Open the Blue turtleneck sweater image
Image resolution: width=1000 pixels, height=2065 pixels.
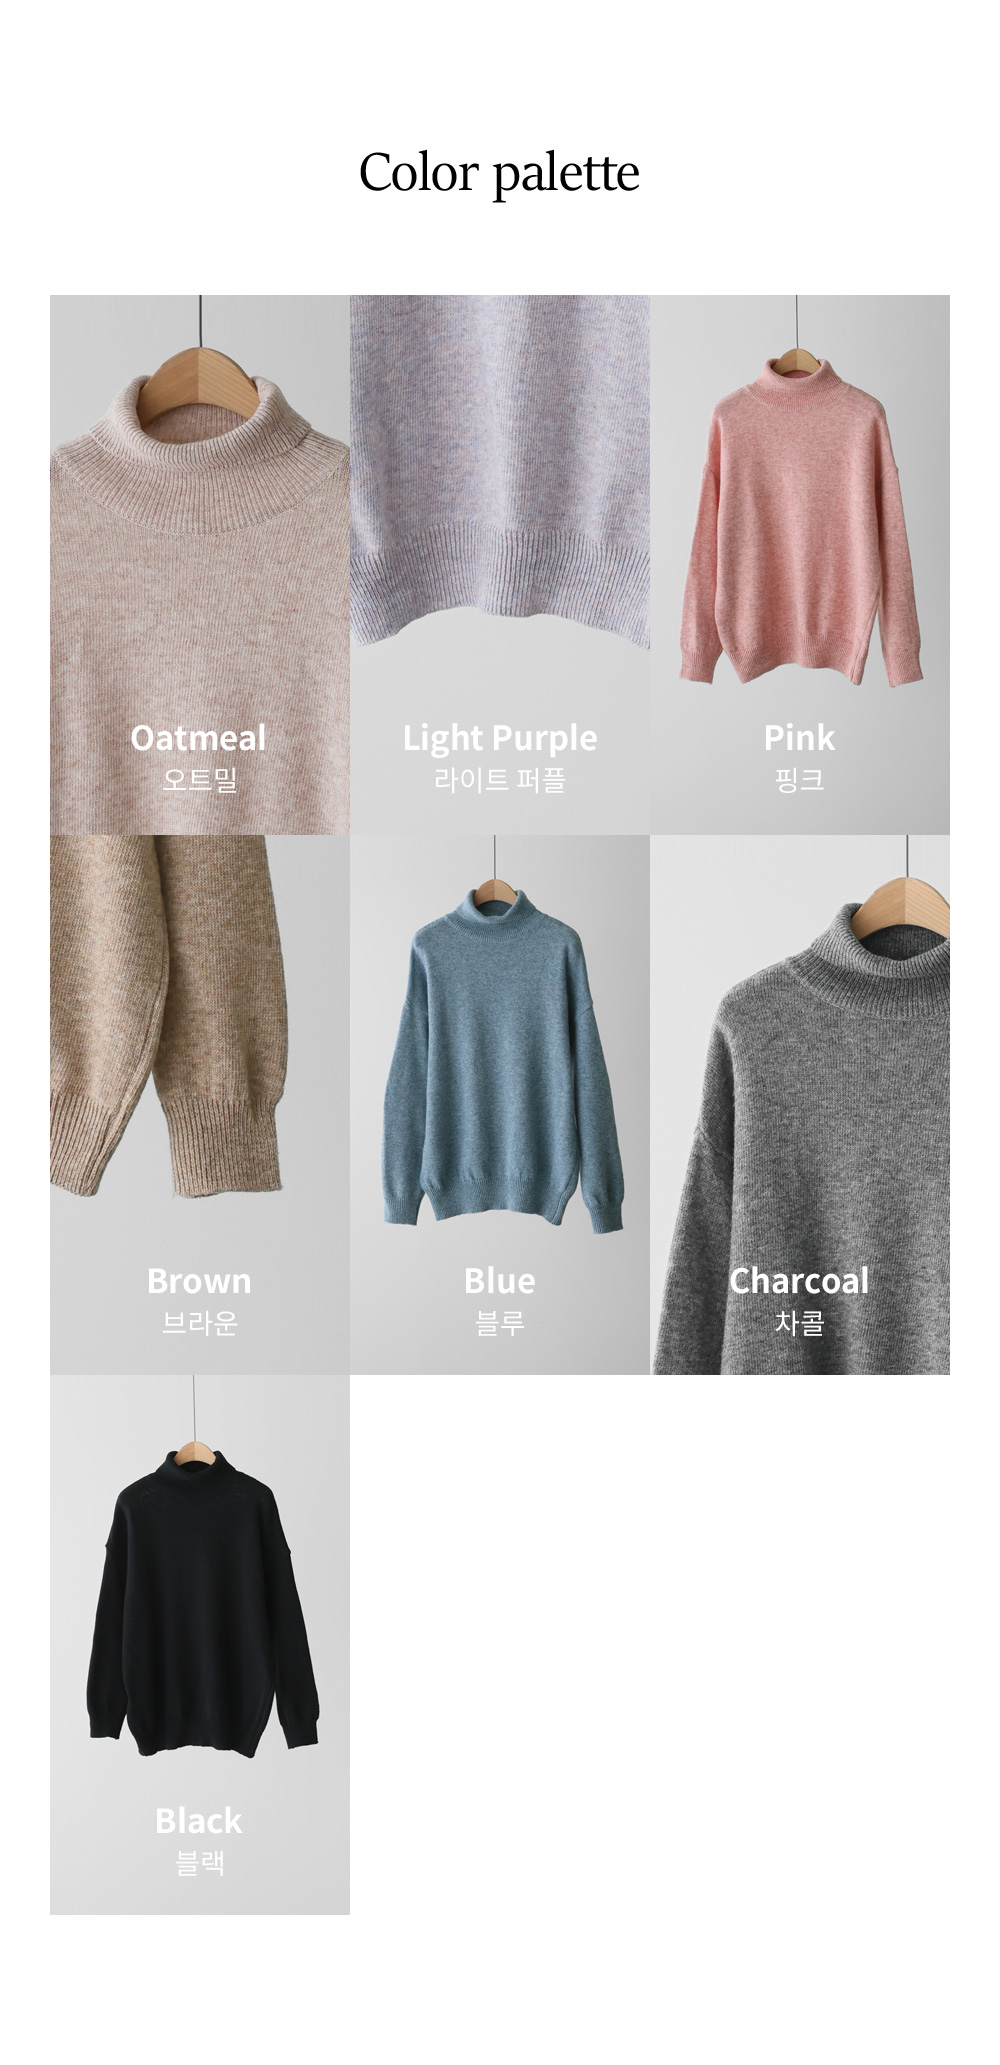(500, 1105)
